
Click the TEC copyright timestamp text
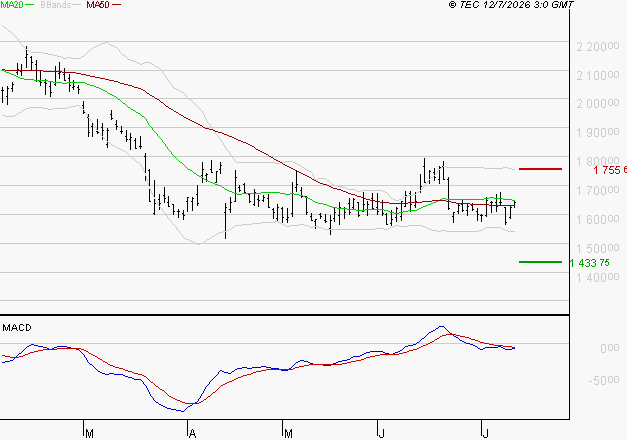pos(511,5)
